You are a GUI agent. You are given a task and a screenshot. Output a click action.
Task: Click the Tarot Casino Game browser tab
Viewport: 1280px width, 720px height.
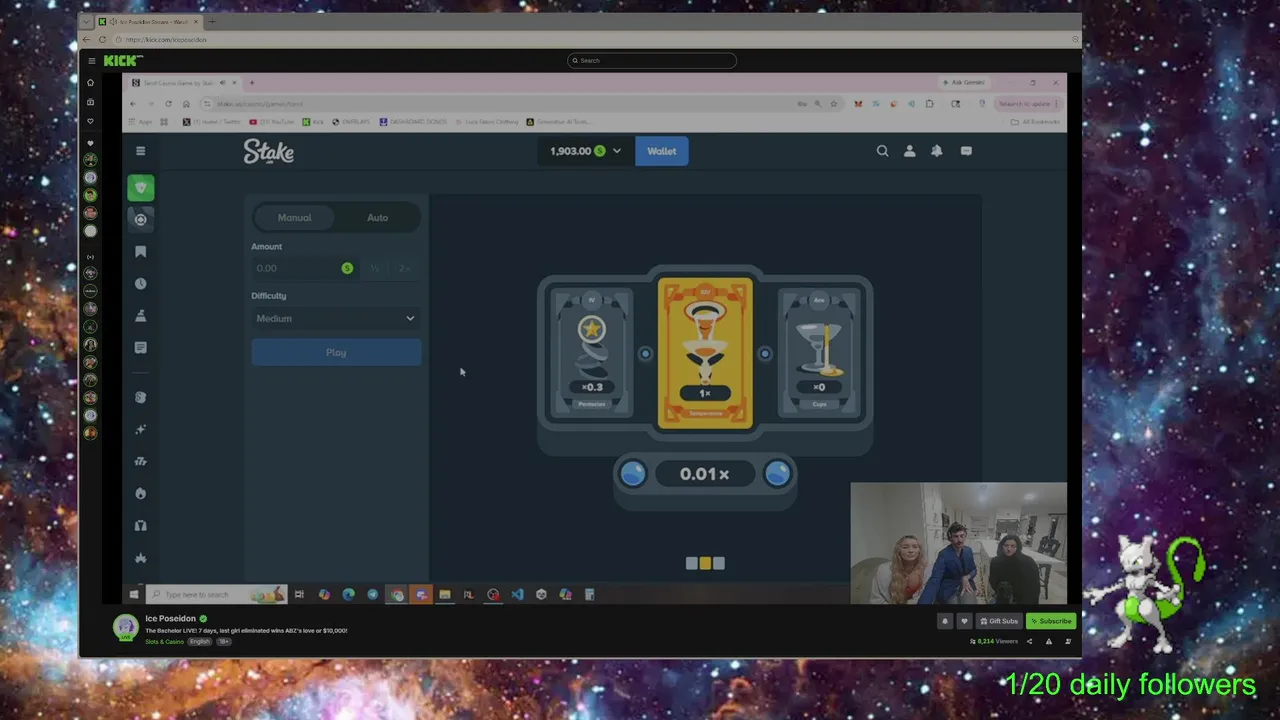[183, 83]
